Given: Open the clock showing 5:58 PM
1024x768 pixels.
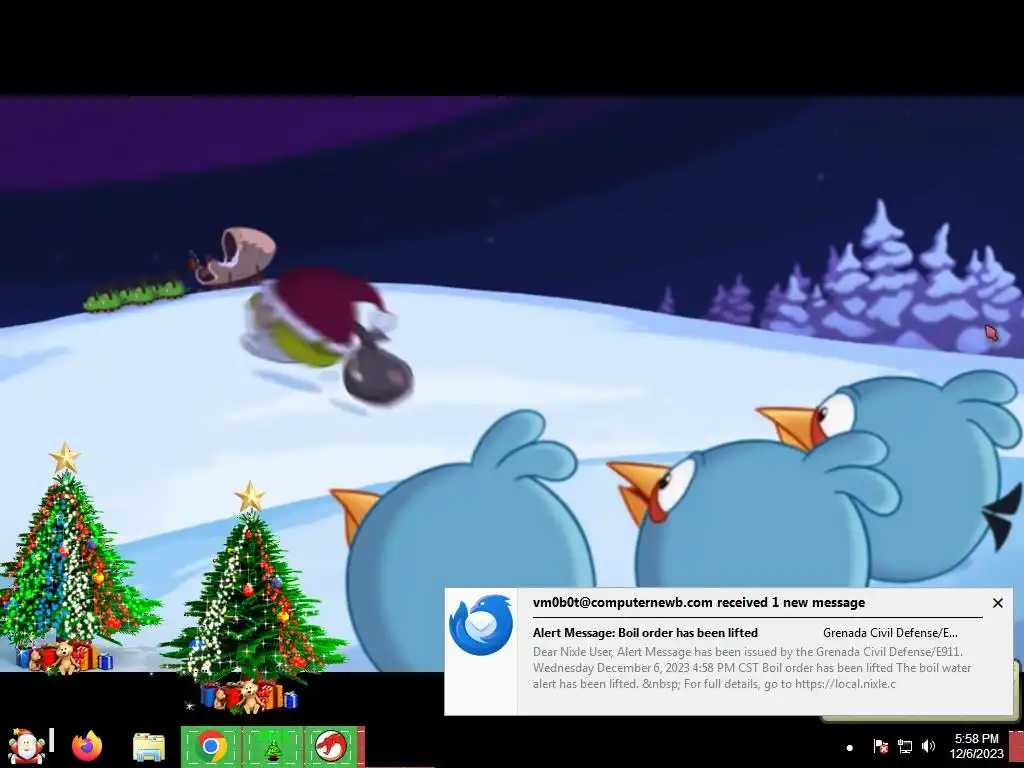Looking at the screenshot, I should [x=976, y=746].
